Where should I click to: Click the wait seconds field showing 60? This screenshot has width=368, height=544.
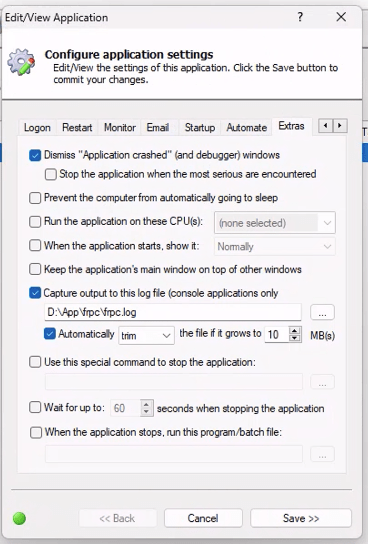(x=125, y=408)
